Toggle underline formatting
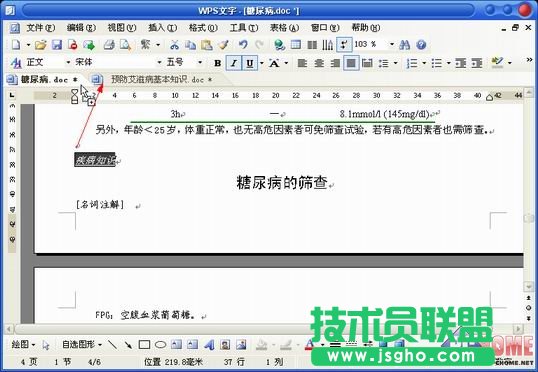This screenshot has width=538, height=372. pos(250,63)
